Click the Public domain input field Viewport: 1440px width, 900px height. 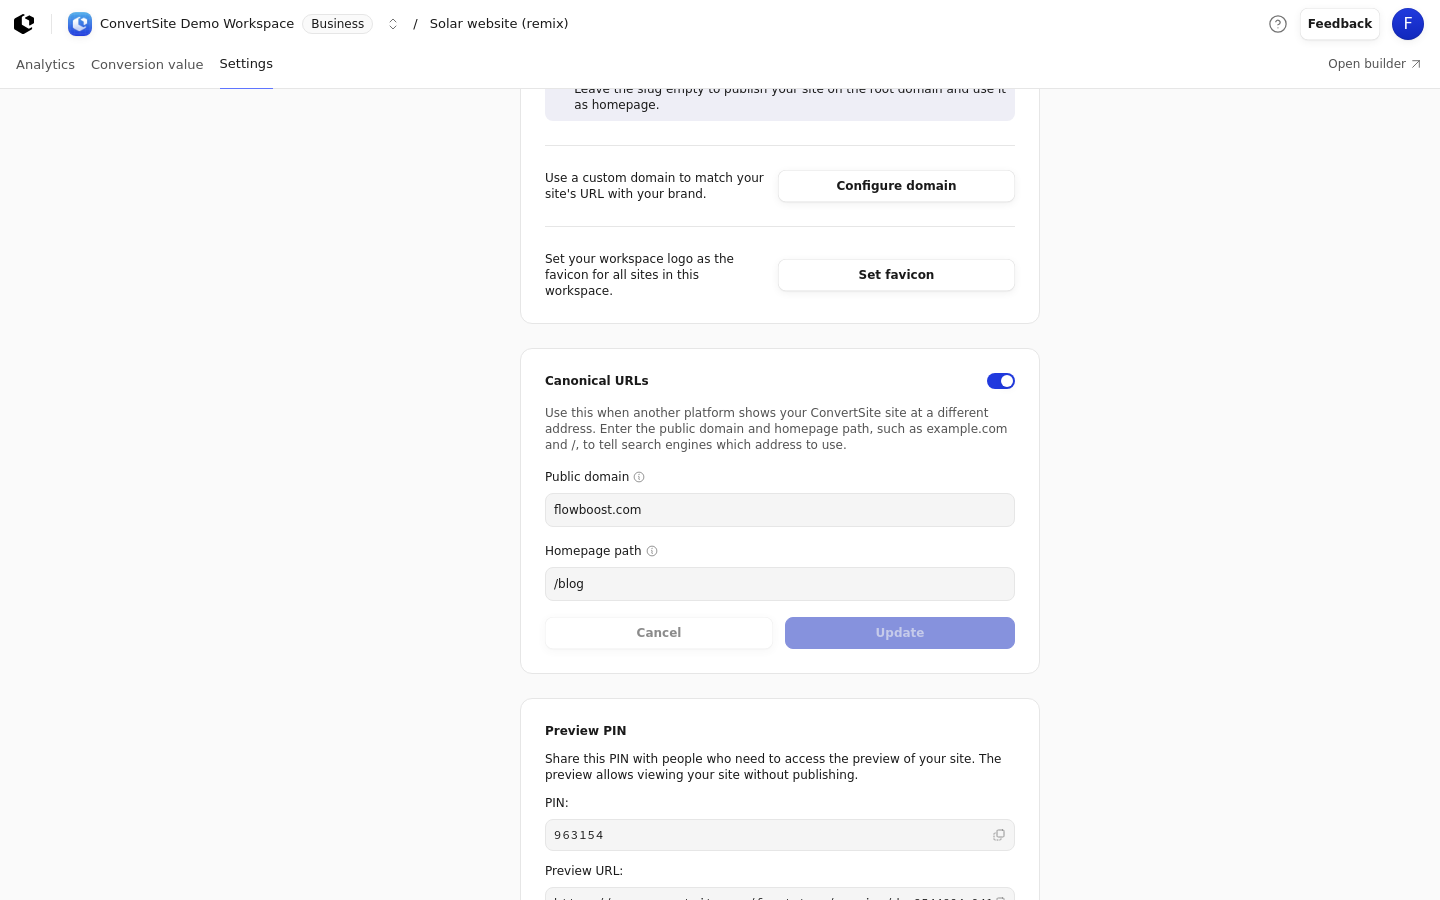pos(780,510)
